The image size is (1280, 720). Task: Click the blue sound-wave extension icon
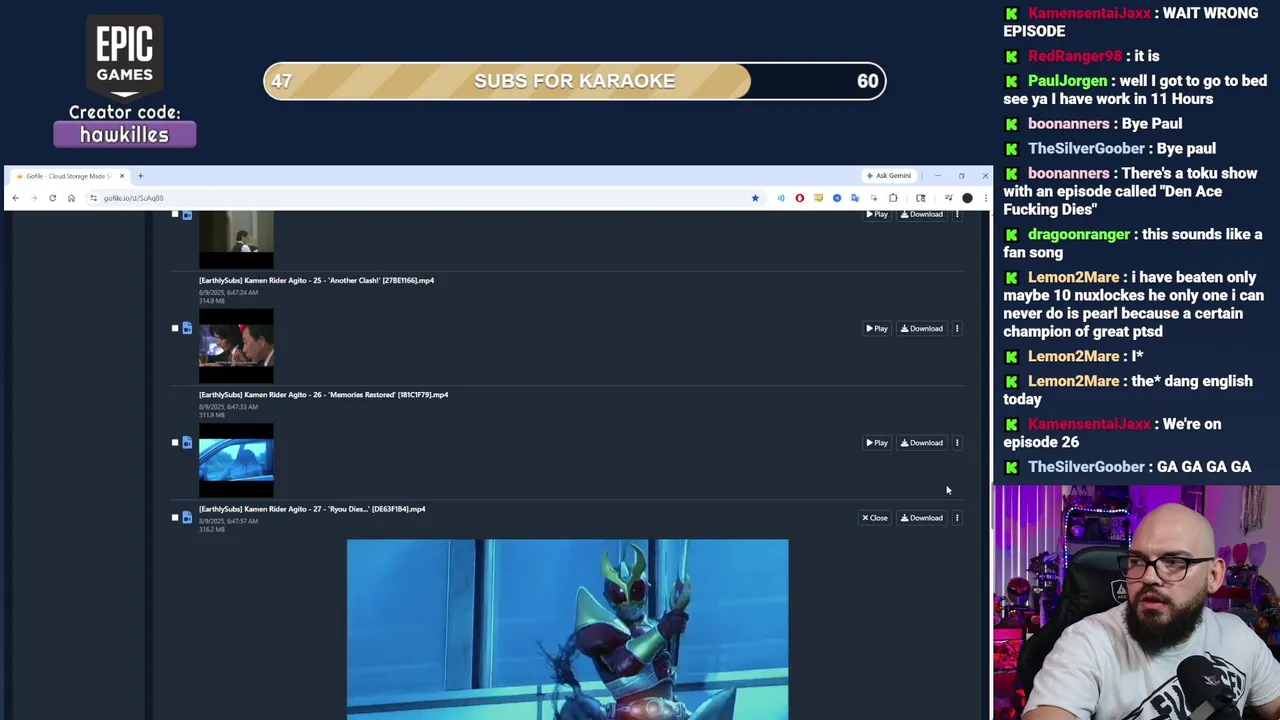(x=781, y=198)
